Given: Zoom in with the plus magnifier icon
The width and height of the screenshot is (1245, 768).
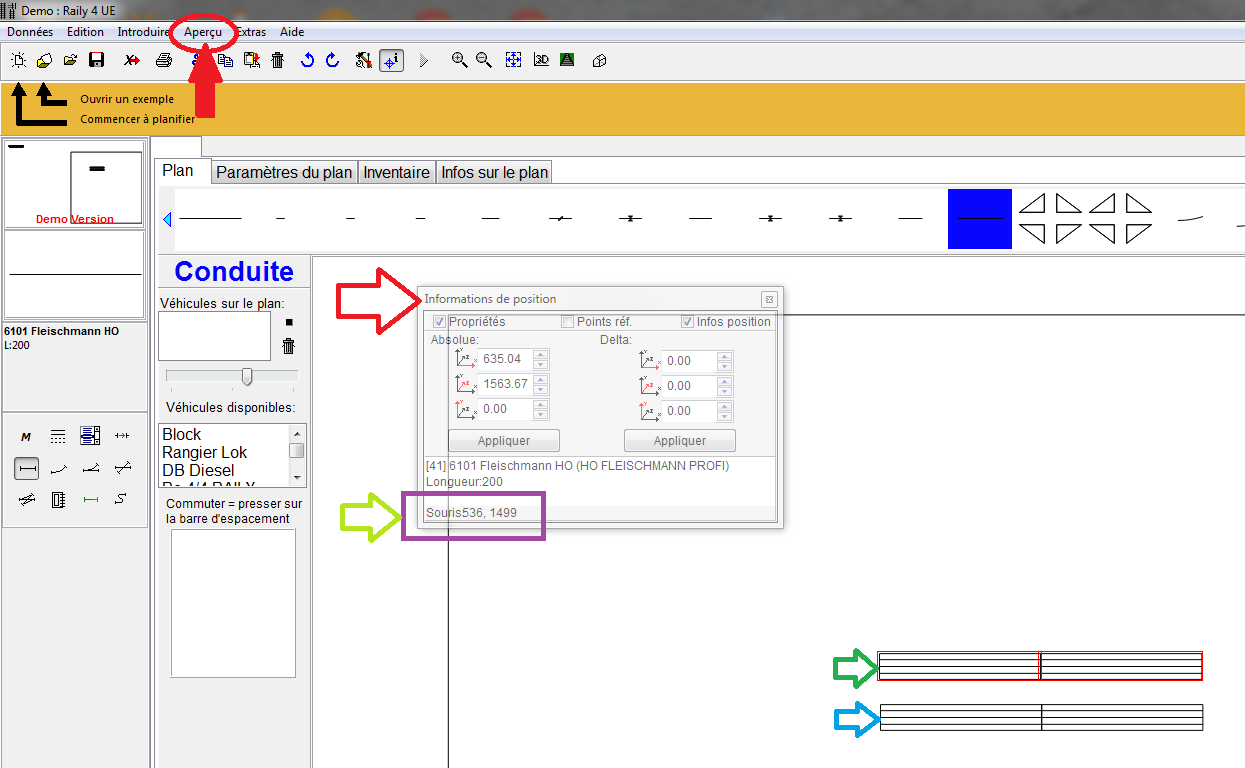Looking at the screenshot, I should tap(459, 60).
